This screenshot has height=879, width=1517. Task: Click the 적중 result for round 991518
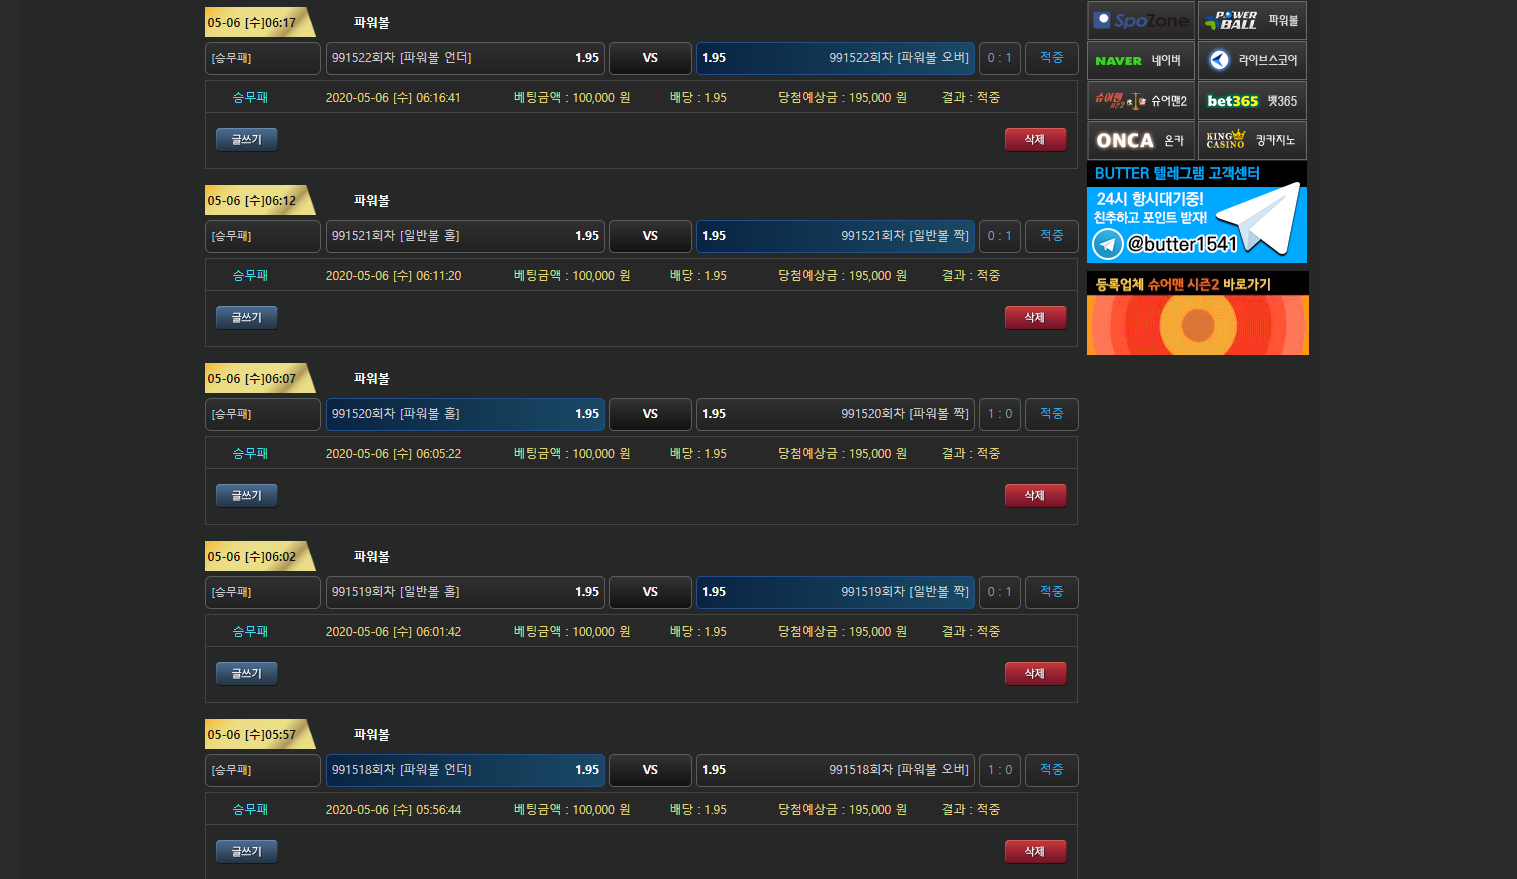pos(1051,770)
